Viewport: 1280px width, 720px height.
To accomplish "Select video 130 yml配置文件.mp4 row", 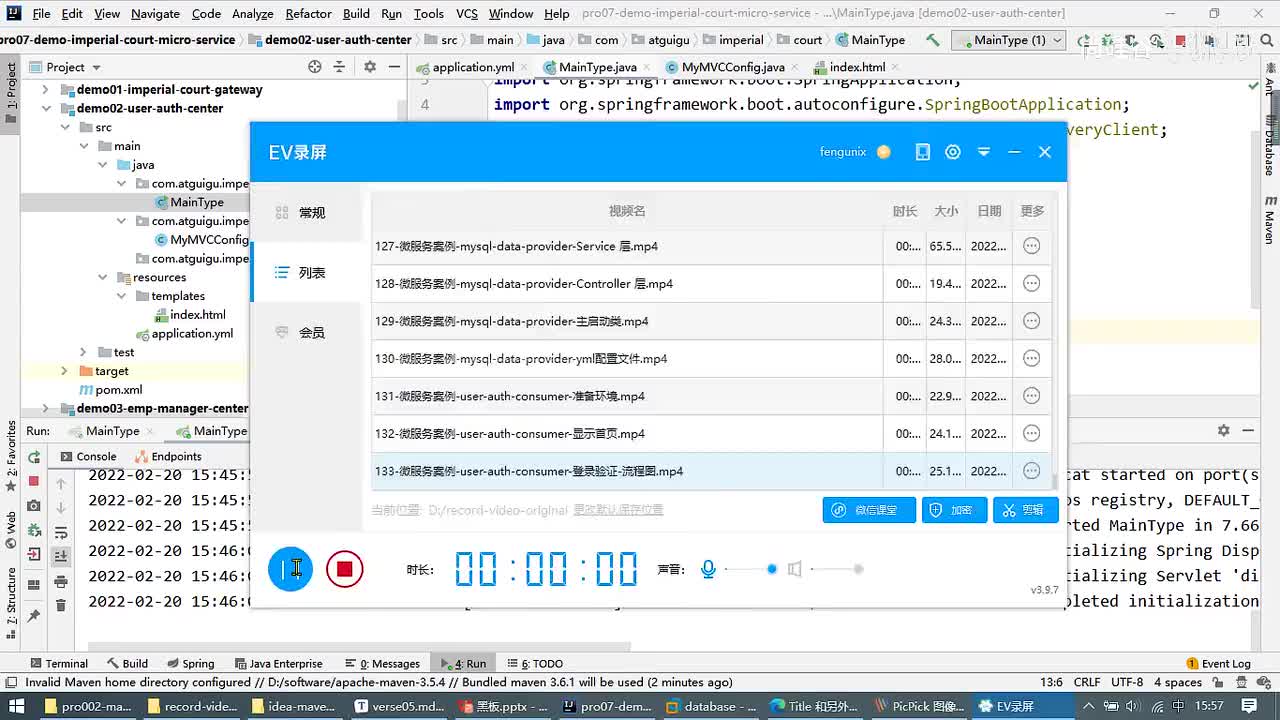I will click(x=711, y=359).
